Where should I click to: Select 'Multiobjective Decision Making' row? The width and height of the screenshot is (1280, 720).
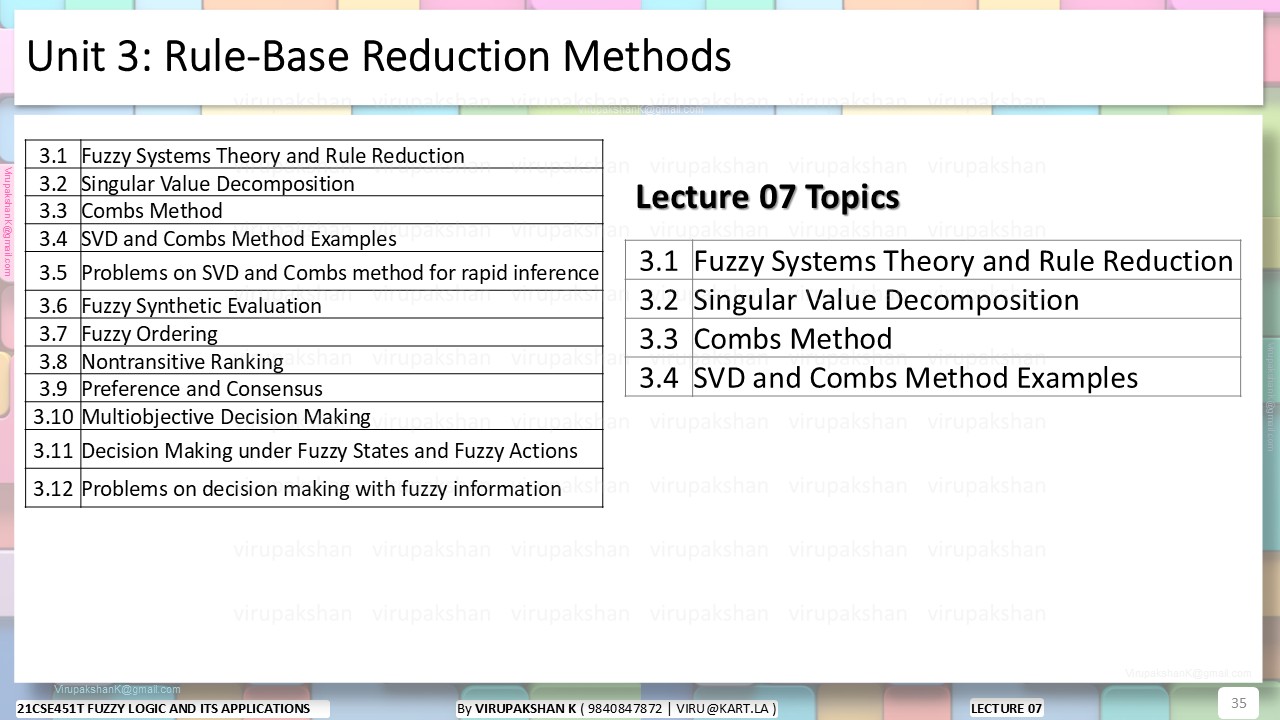(314, 417)
